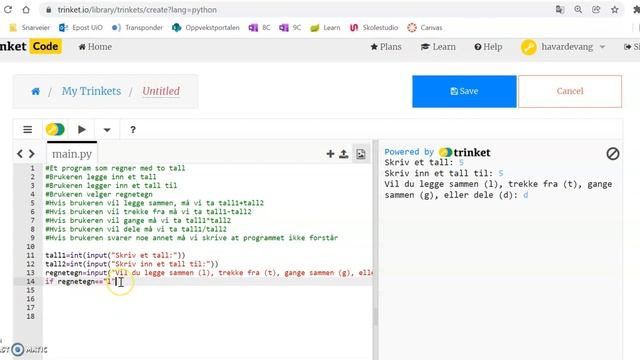The width and height of the screenshot is (640, 360).
Task: Open the Transponder bookmark
Action: 137,28
